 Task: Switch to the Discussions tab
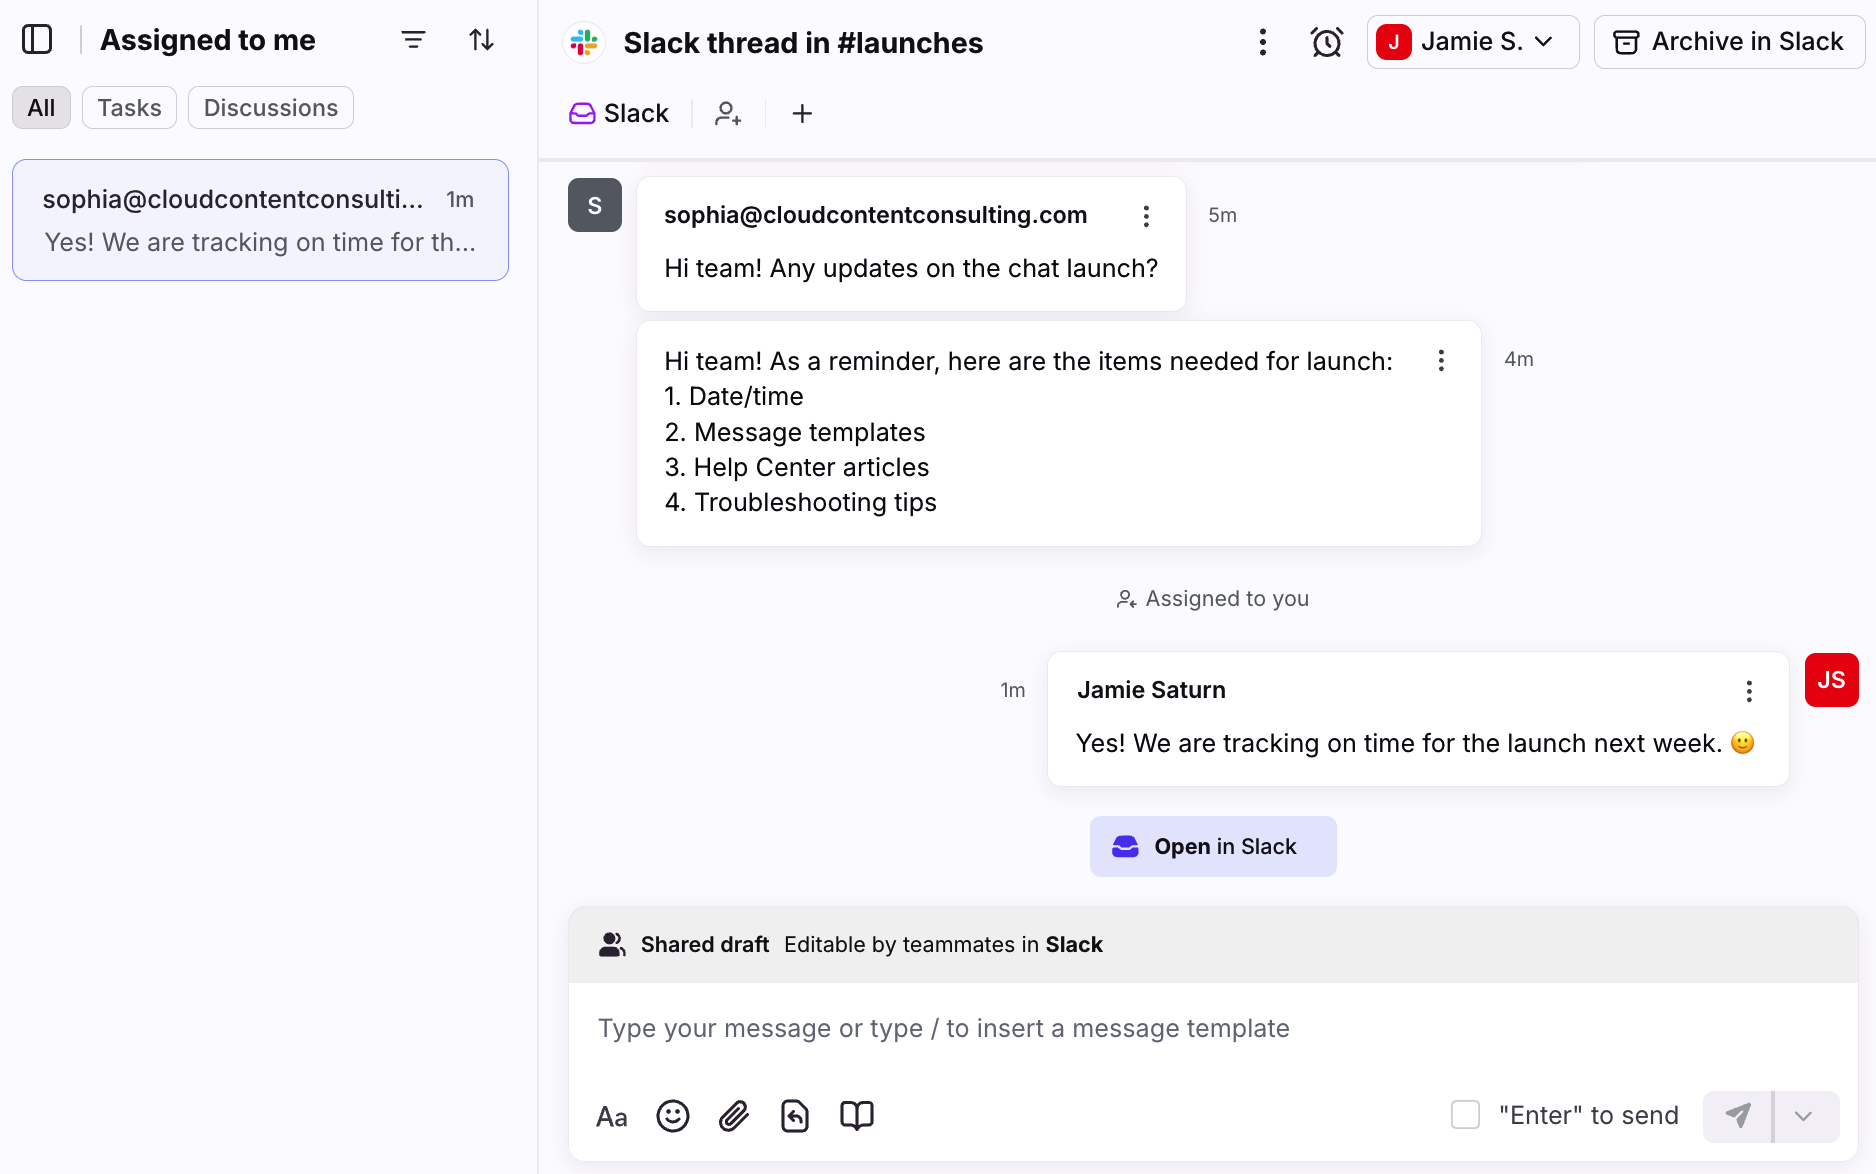pos(270,108)
